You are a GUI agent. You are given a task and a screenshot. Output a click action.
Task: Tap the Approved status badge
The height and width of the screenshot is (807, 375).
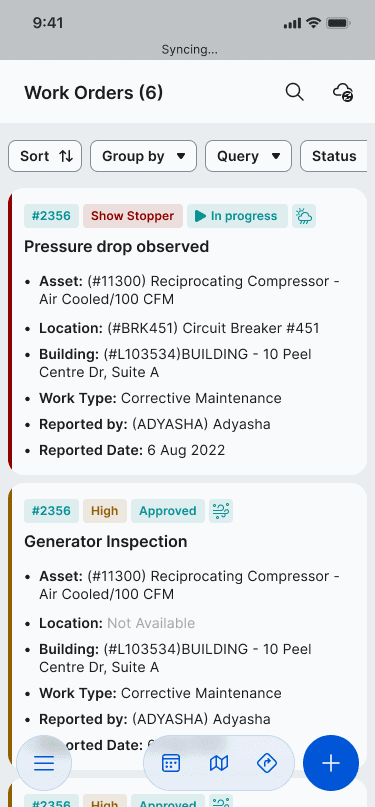pos(168,511)
